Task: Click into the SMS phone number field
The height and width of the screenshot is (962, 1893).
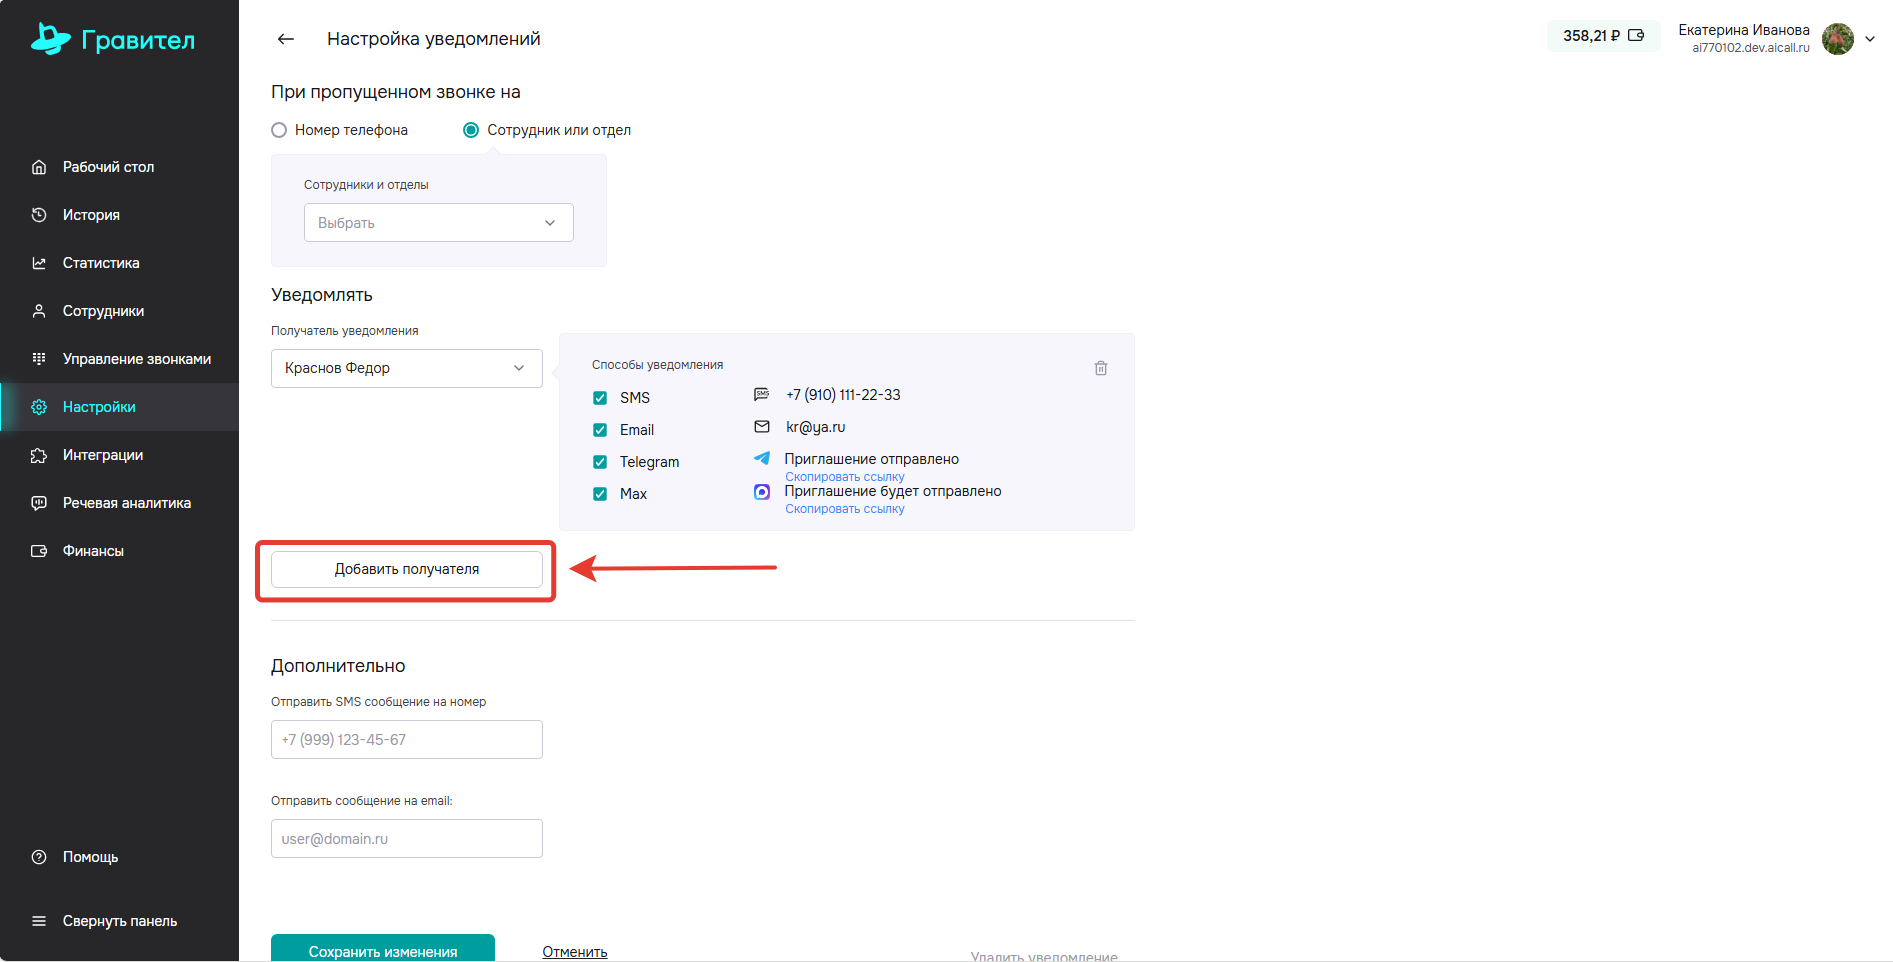Action: (406, 740)
